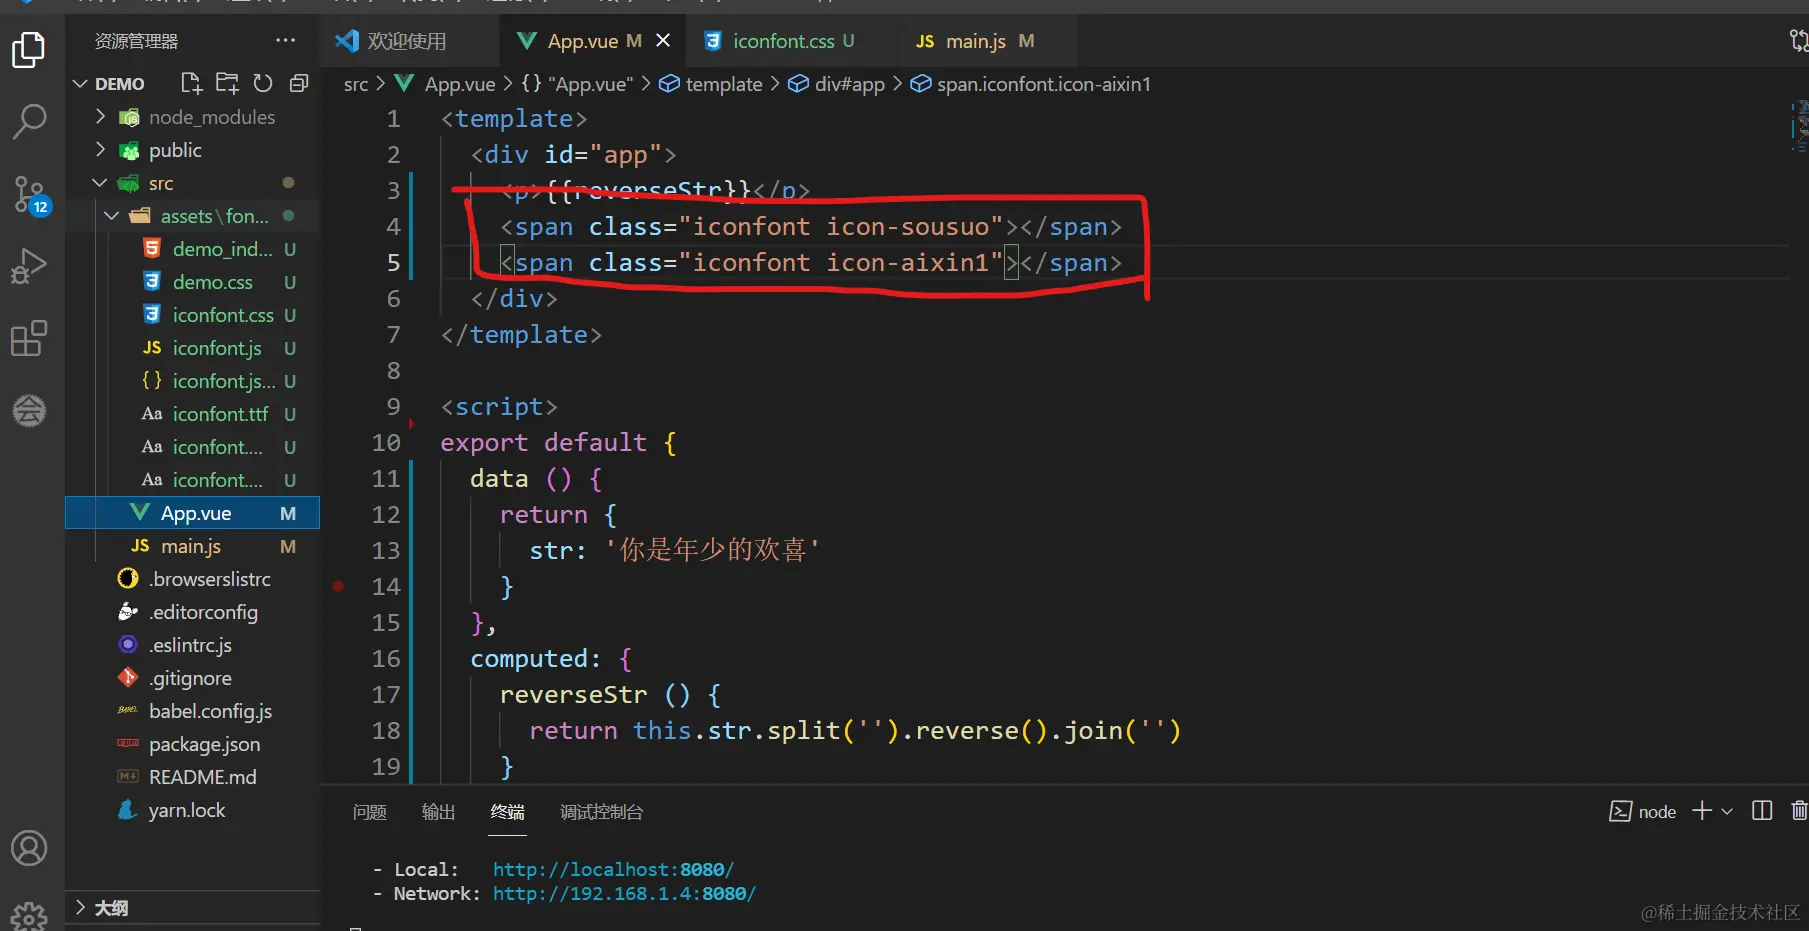
Task: Open explorer panel more actions (…) menu
Action: pos(286,41)
